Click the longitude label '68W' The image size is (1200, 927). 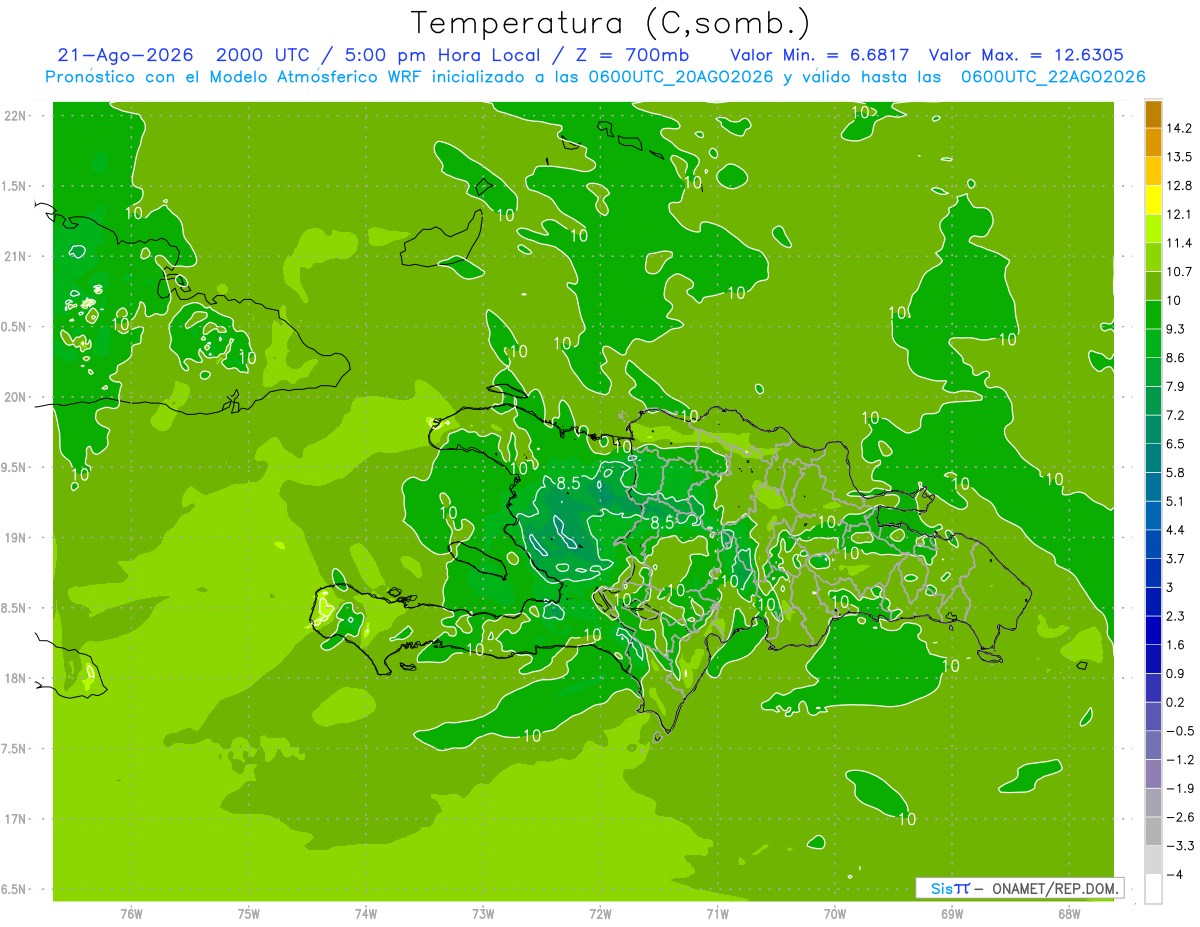click(x=1069, y=912)
